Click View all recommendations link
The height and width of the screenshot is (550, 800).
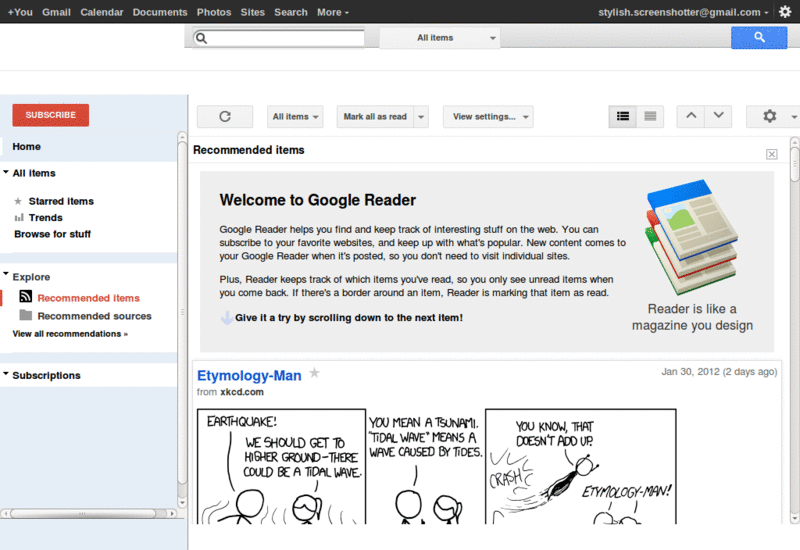coord(70,334)
